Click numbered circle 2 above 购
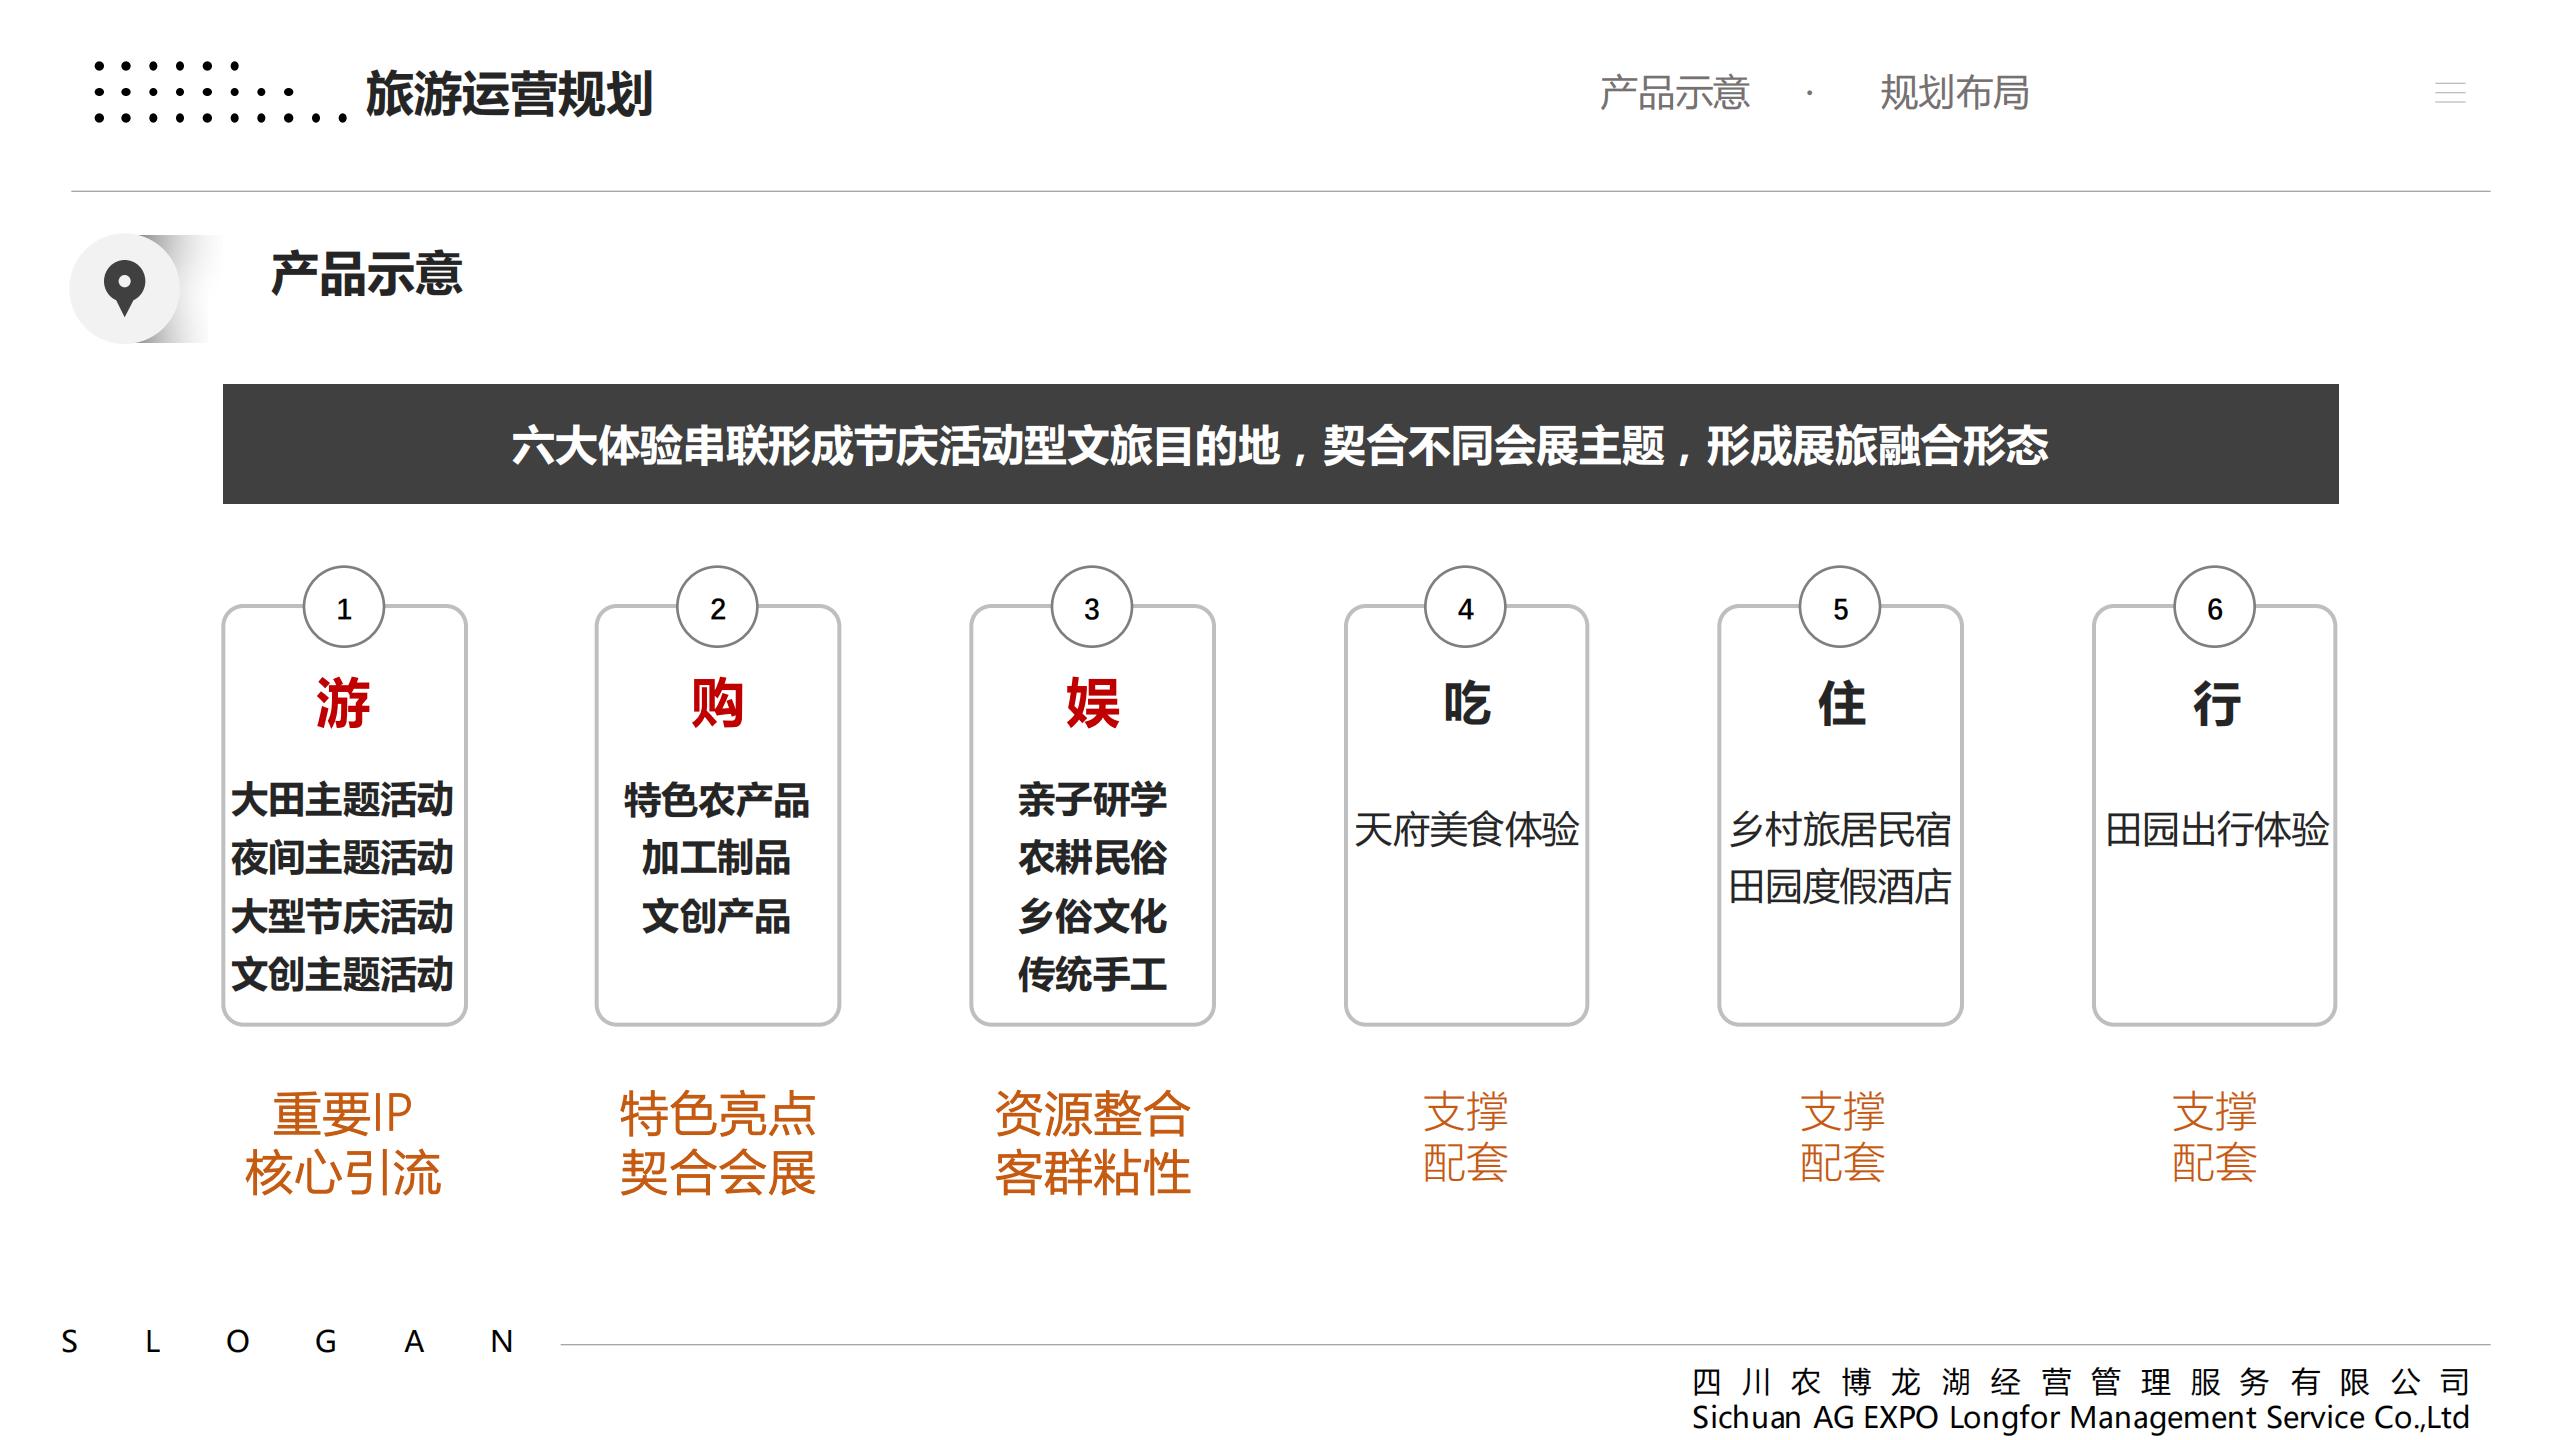The width and height of the screenshot is (2560, 1440). pyautogui.click(x=717, y=608)
